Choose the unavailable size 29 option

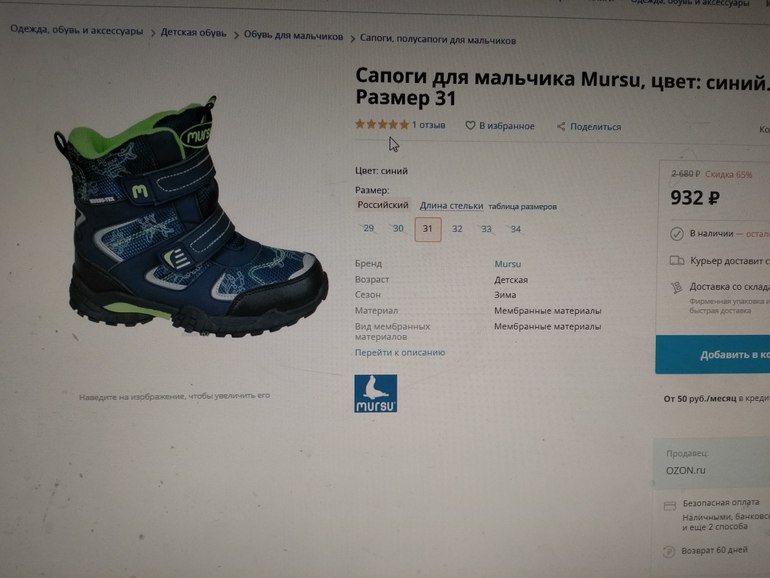[x=368, y=228]
